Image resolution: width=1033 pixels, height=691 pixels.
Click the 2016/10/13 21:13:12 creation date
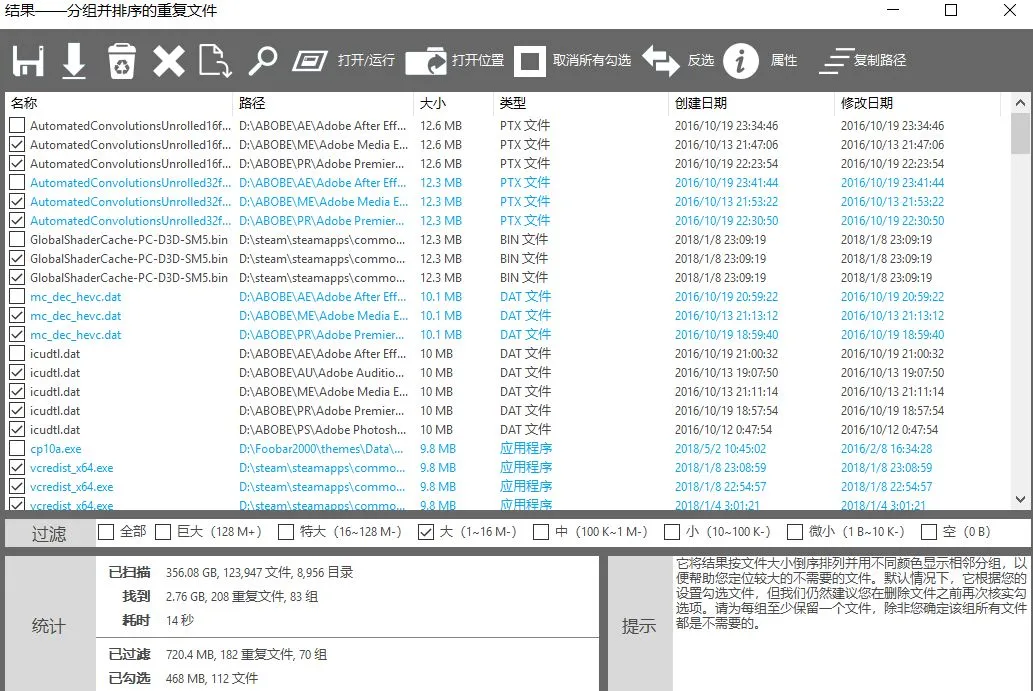coord(726,316)
